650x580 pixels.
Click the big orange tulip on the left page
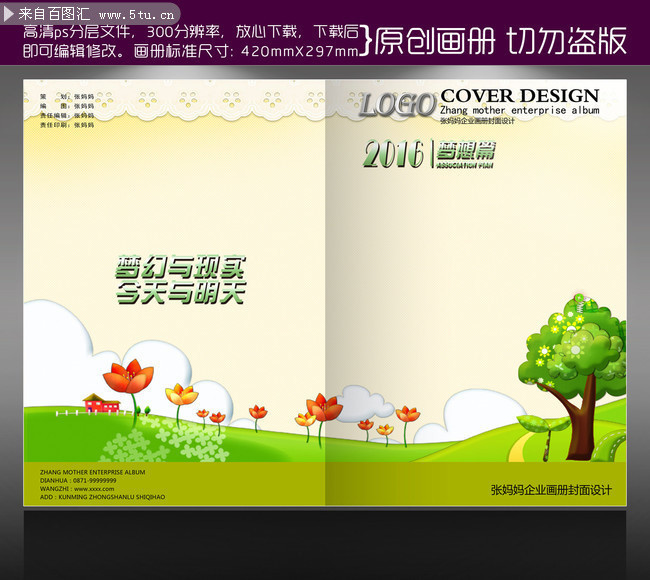[x=128, y=377]
